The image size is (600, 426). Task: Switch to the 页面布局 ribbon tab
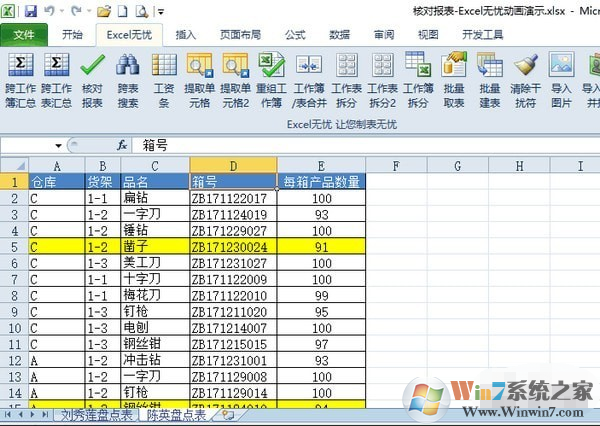coord(241,34)
